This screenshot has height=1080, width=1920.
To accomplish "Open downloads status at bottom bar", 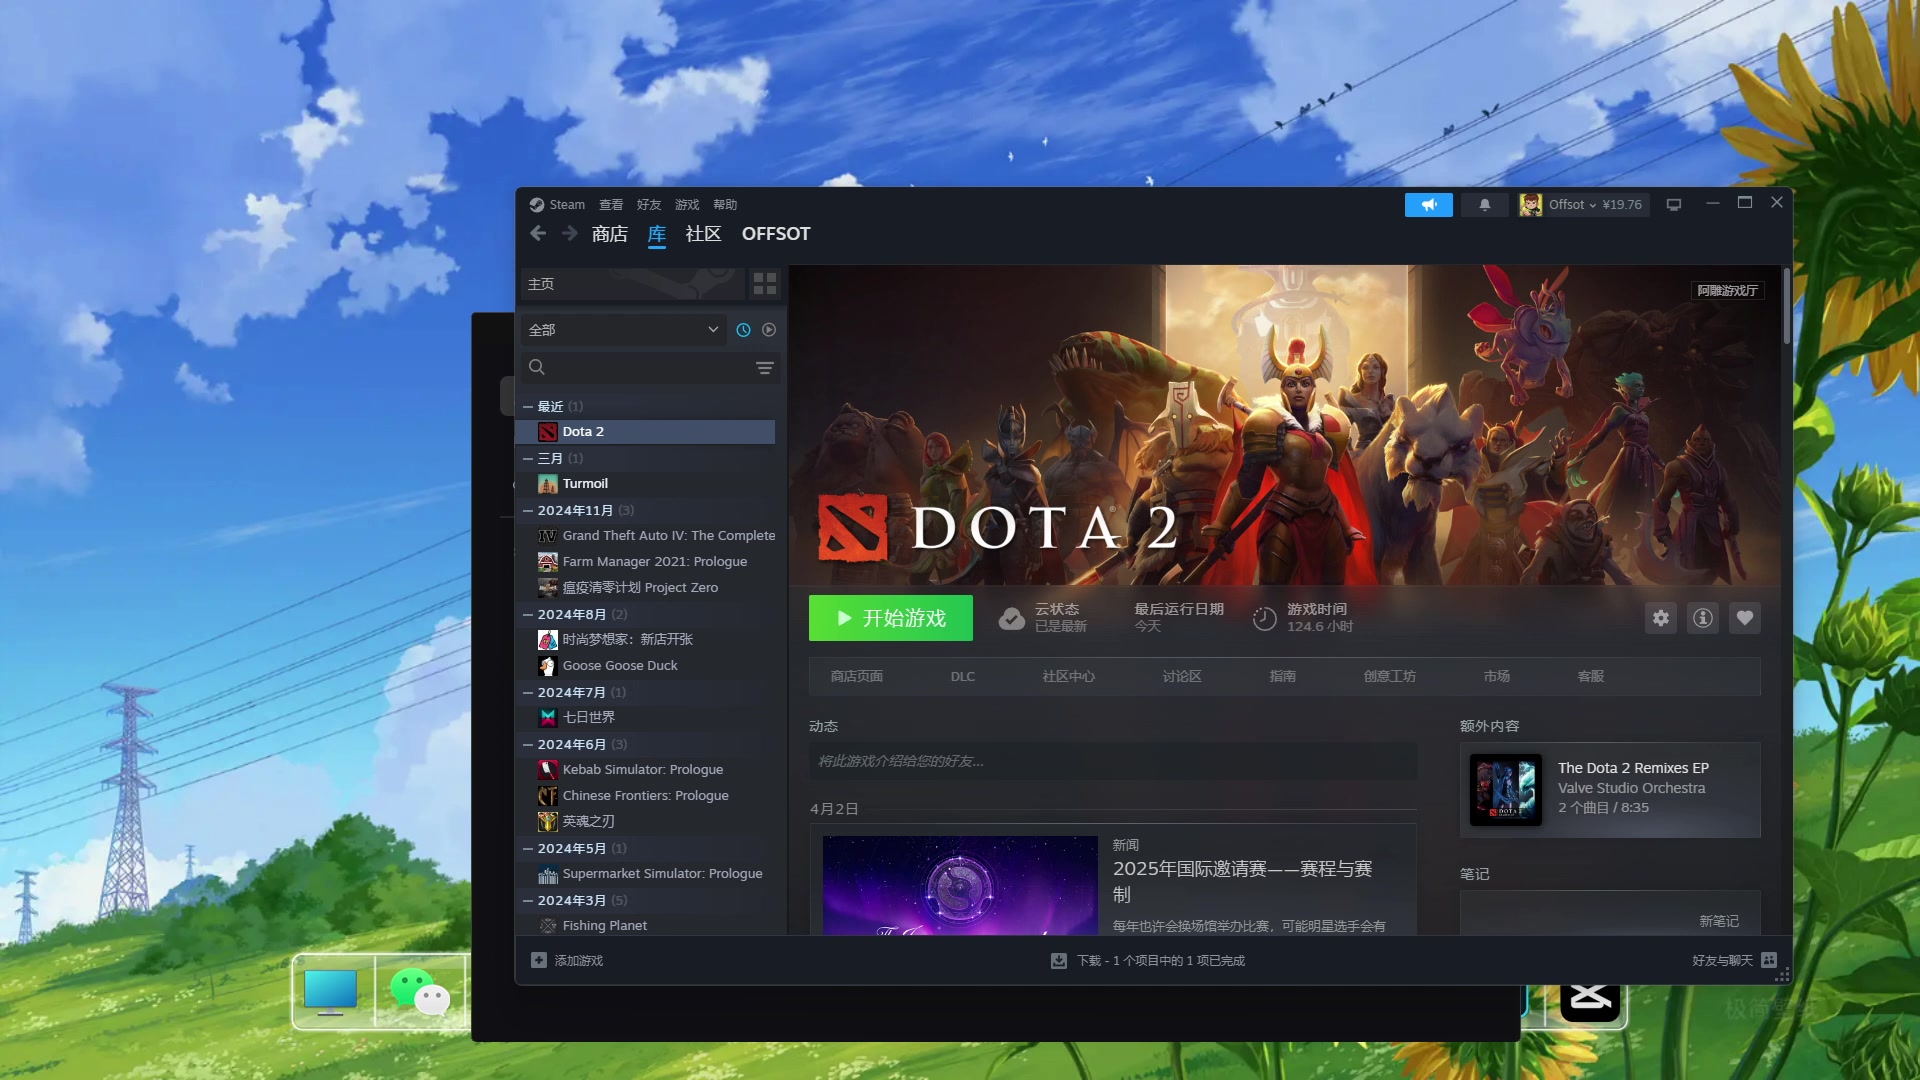I will (1148, 961).
